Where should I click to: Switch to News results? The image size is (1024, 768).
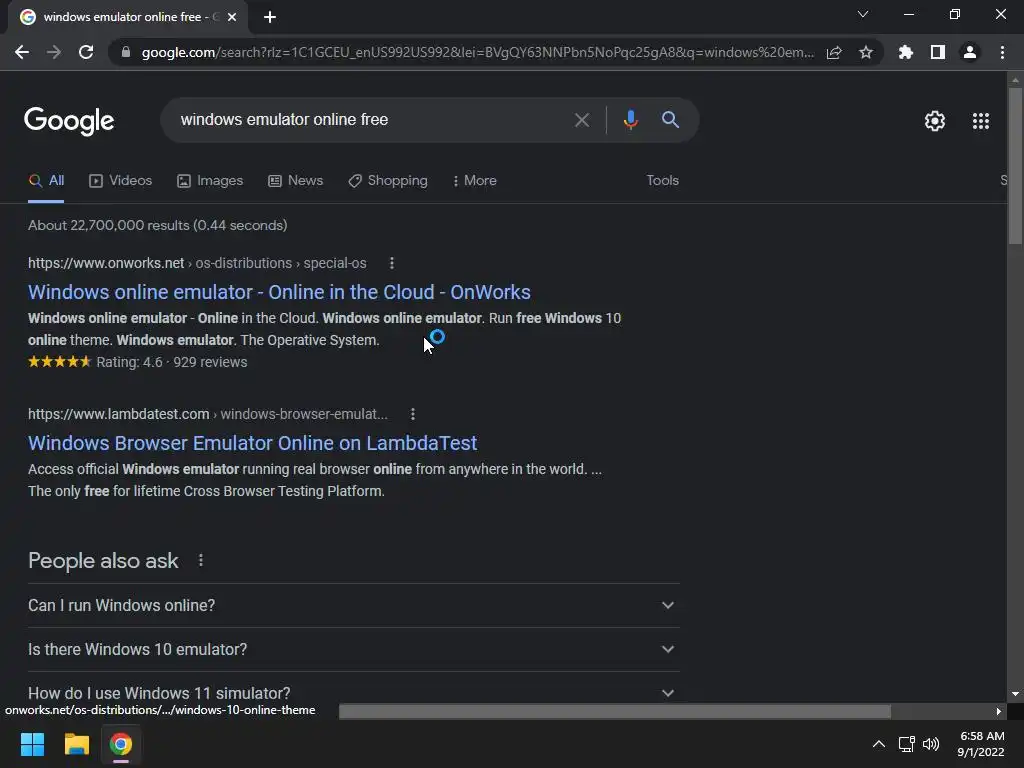296,181
